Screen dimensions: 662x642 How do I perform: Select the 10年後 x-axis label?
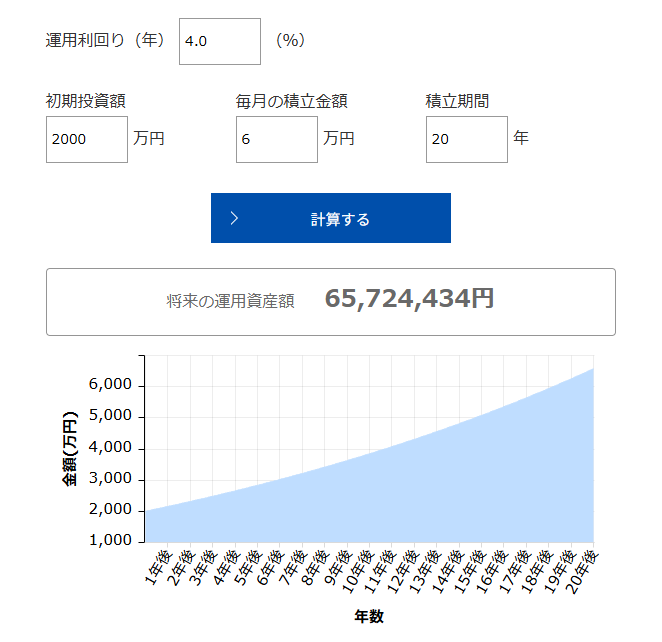click(355, 572)
